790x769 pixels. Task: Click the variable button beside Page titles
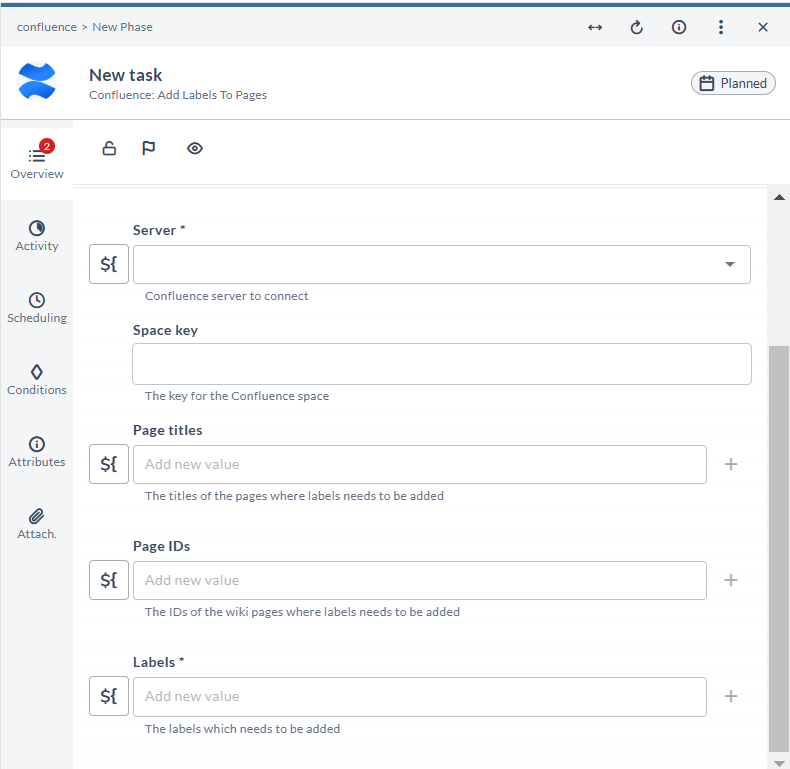pos(109,465)
